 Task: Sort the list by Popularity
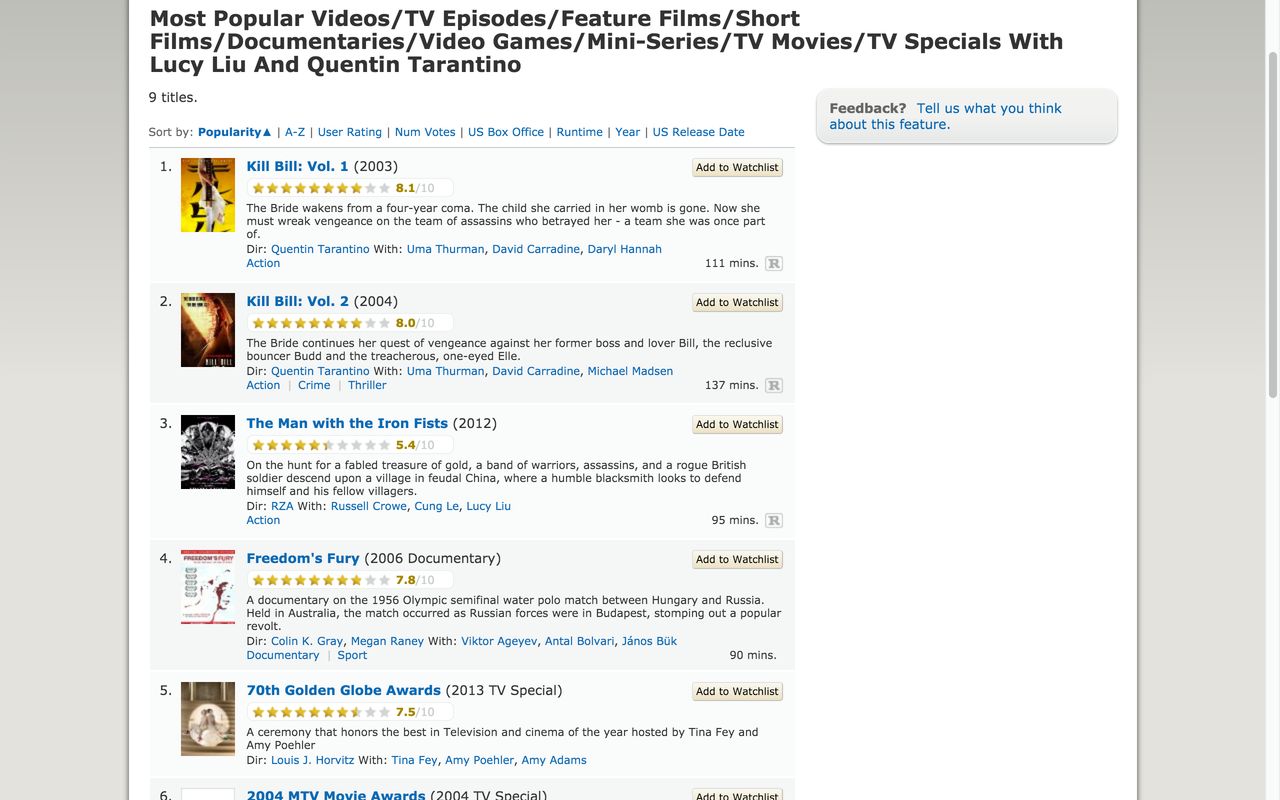click(x=234, y=132)
